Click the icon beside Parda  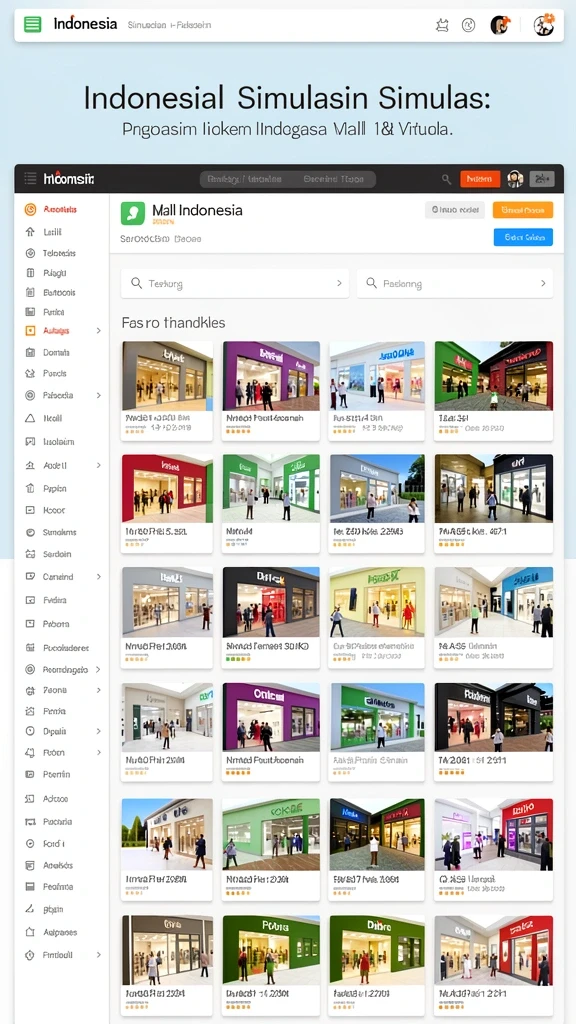pyautogui.click(x=29, y=711)
